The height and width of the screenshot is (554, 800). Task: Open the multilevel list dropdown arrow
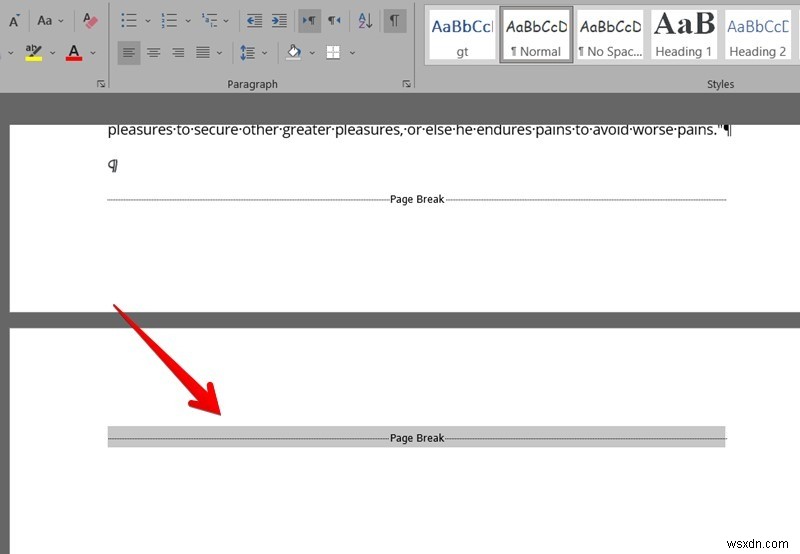pyautogui.click(x=226, y=21)
